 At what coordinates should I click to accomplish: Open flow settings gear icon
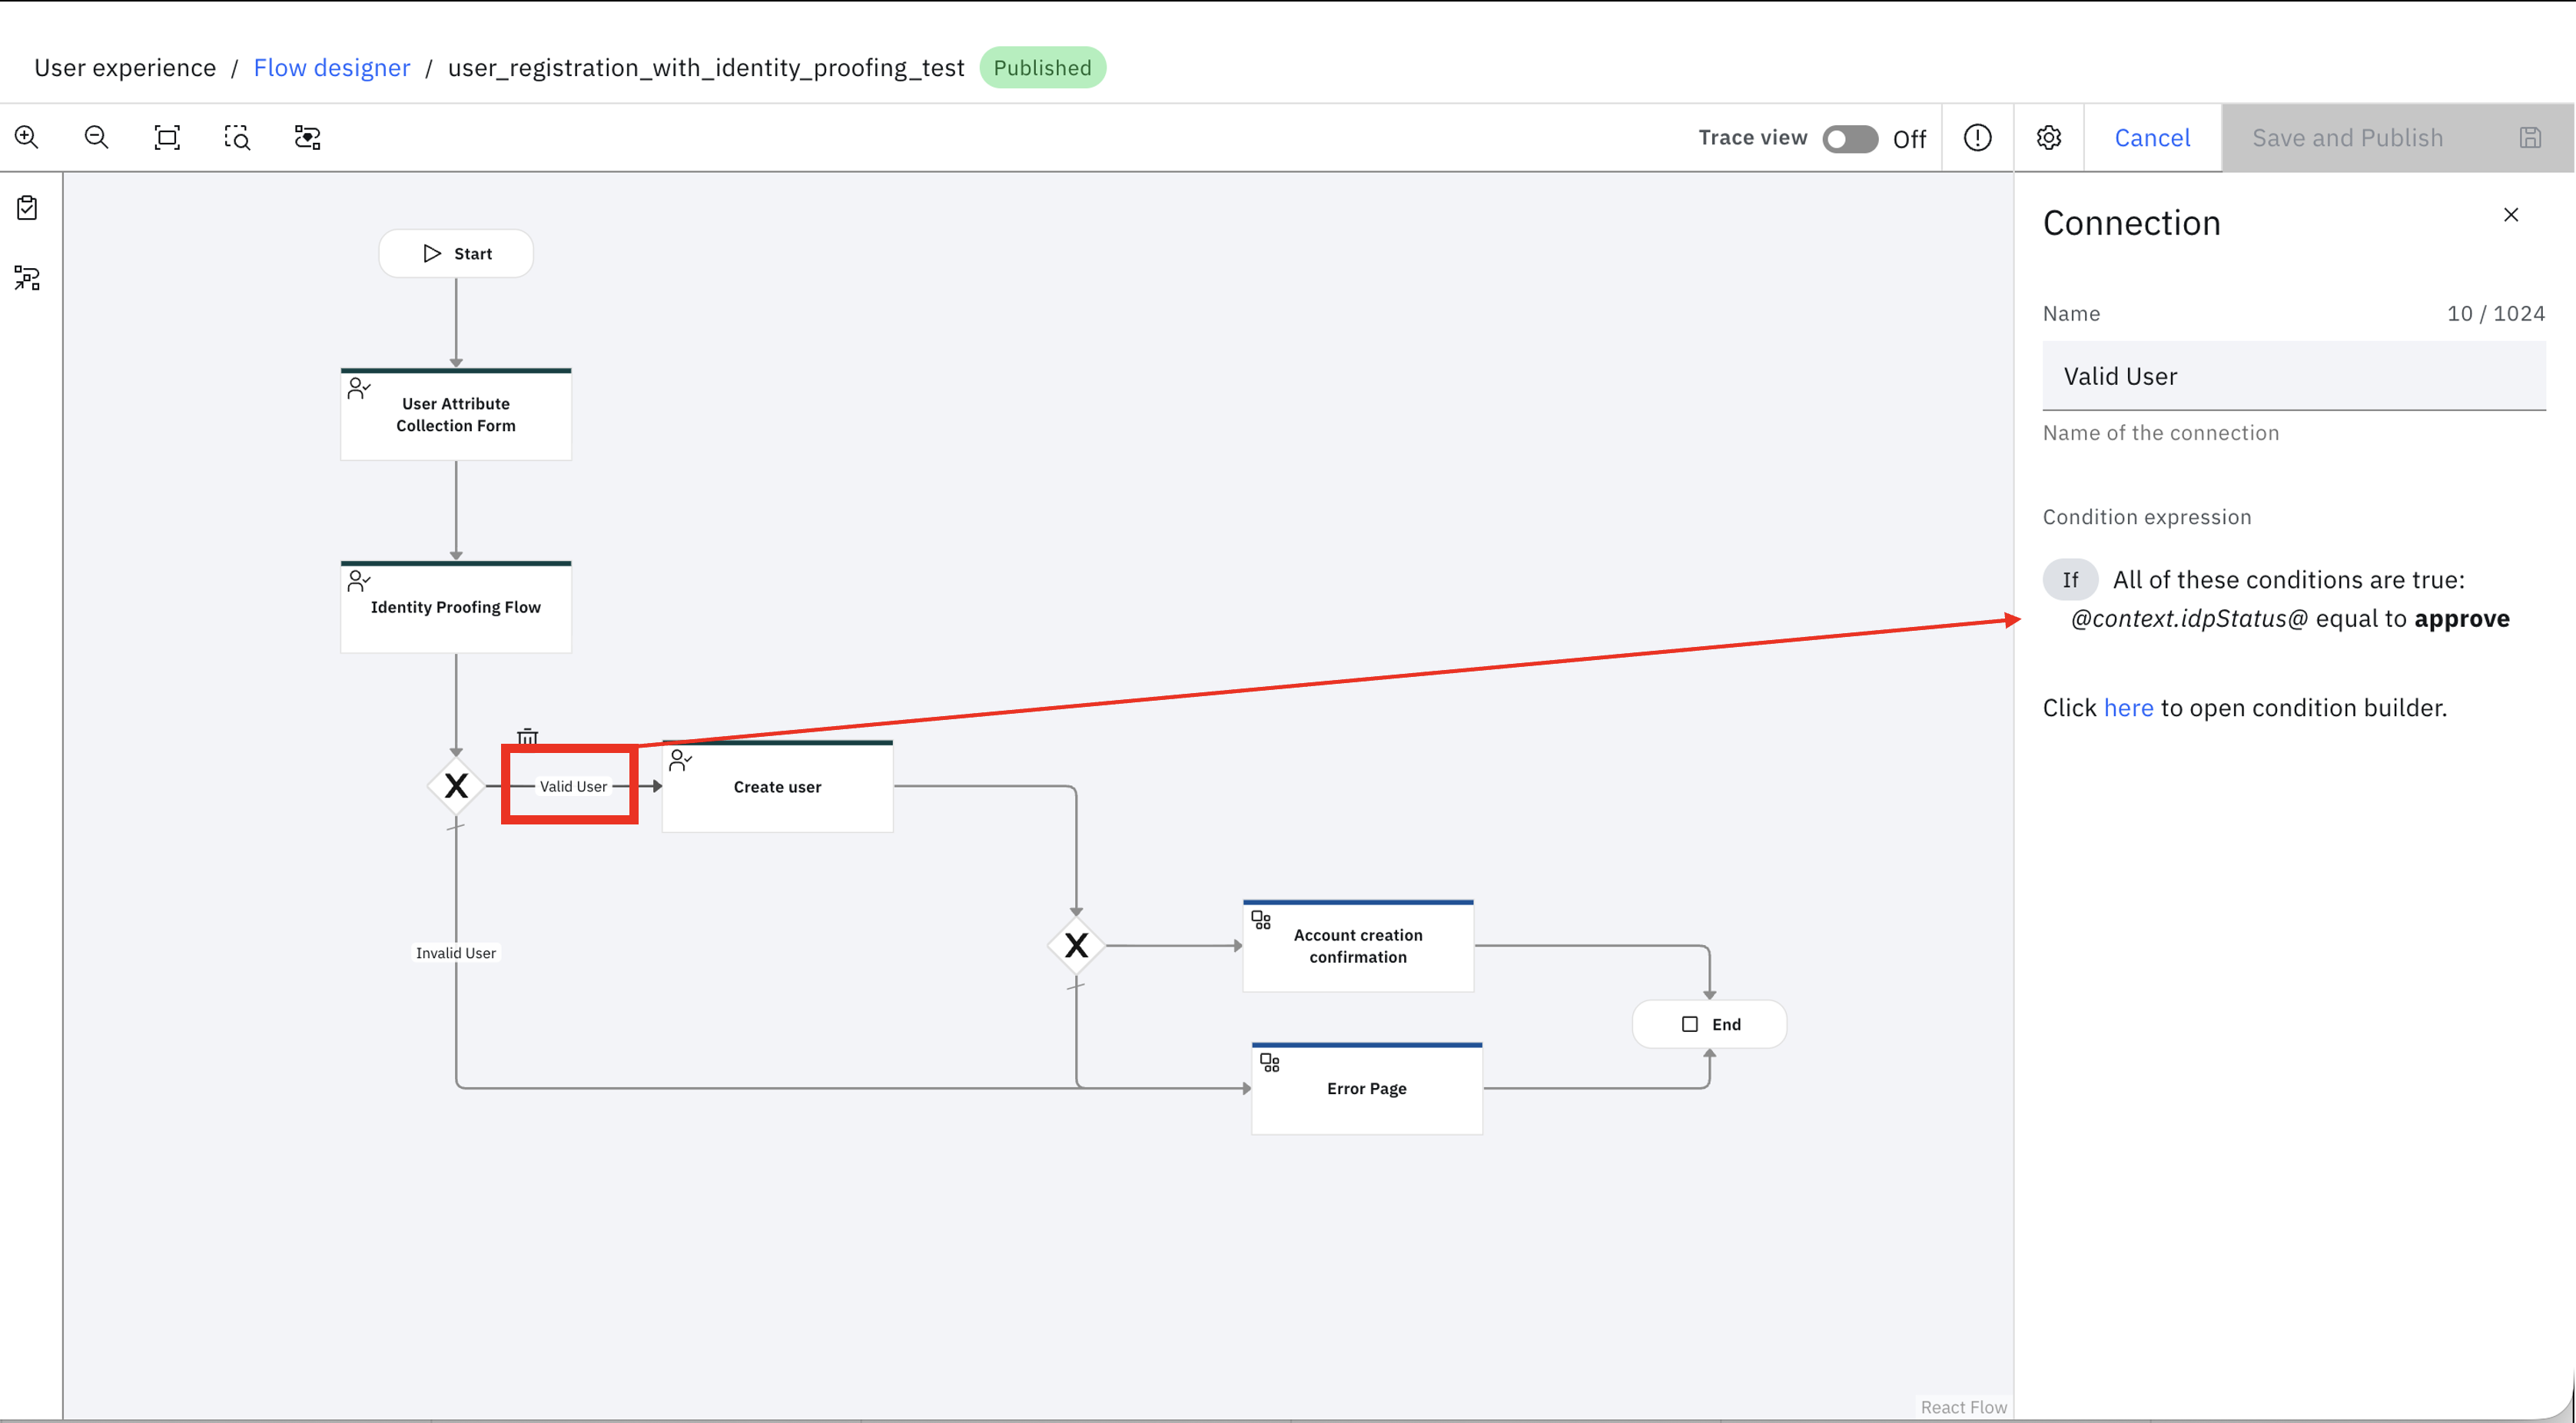(x=2048, y=138)
